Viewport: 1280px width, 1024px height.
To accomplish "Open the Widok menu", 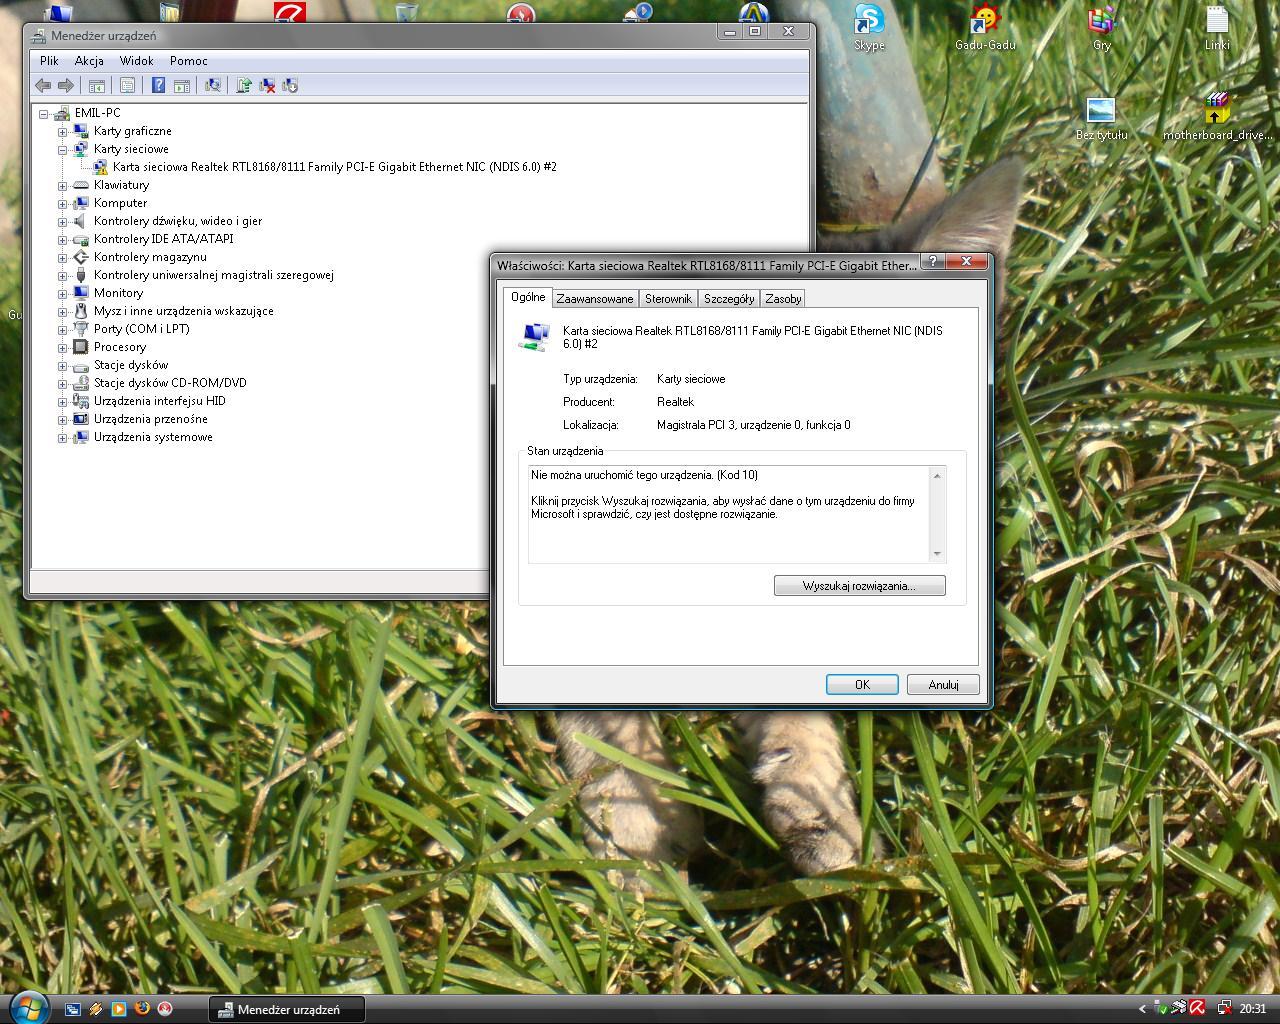I will coord(136,61).
